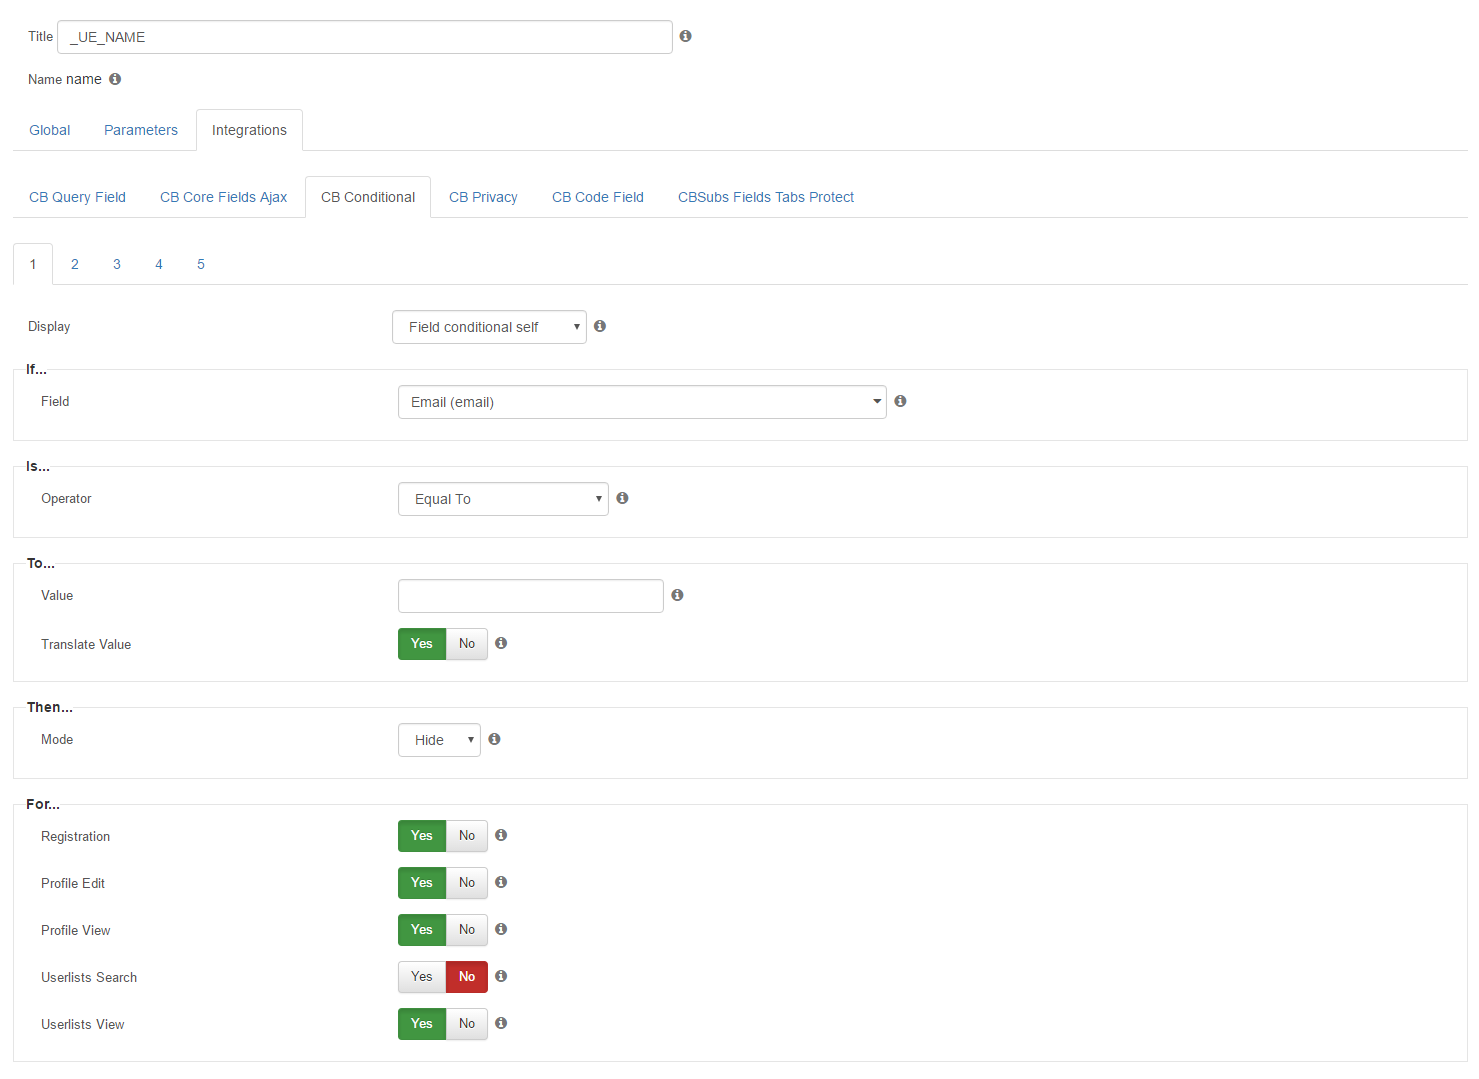This screenshot has width=1479, height=1079.
Task: Set Translate Value to Yes
Action: (x=422, y=644)
